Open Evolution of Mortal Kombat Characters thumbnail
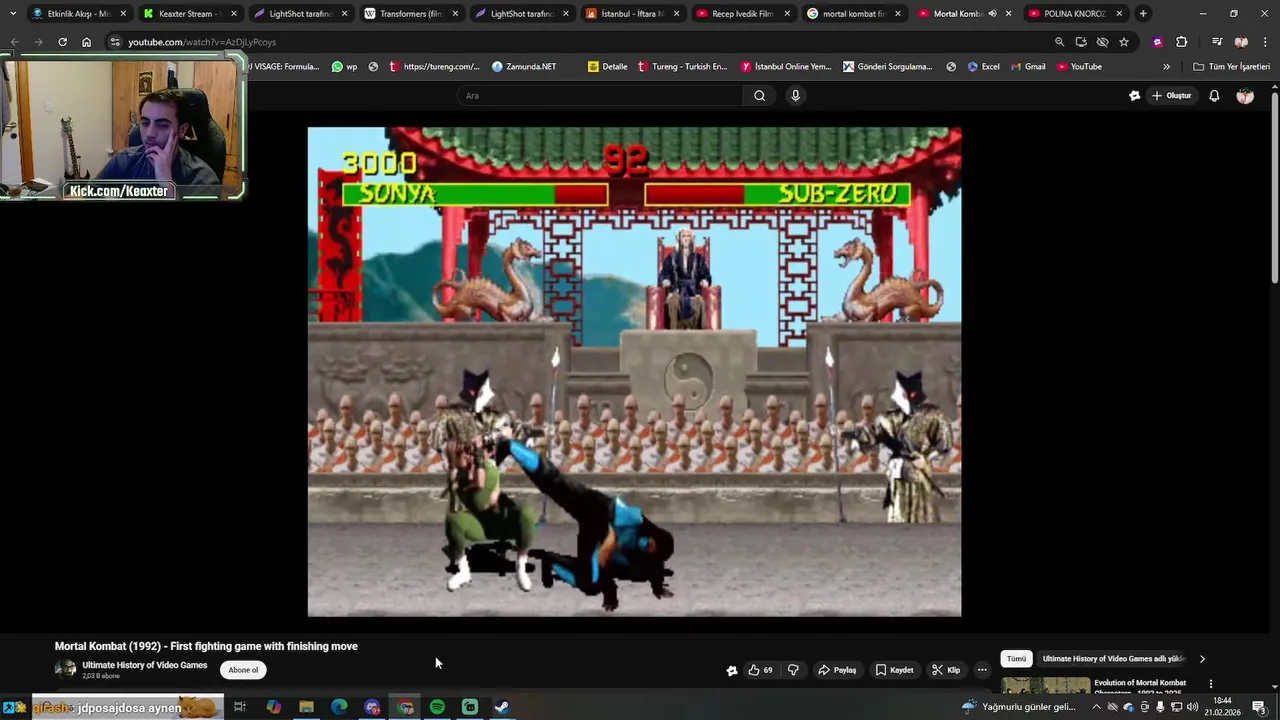Image resolution: width=1280 pixels, height=720 pixels. pyautogui.click(x=1045, y=685)
